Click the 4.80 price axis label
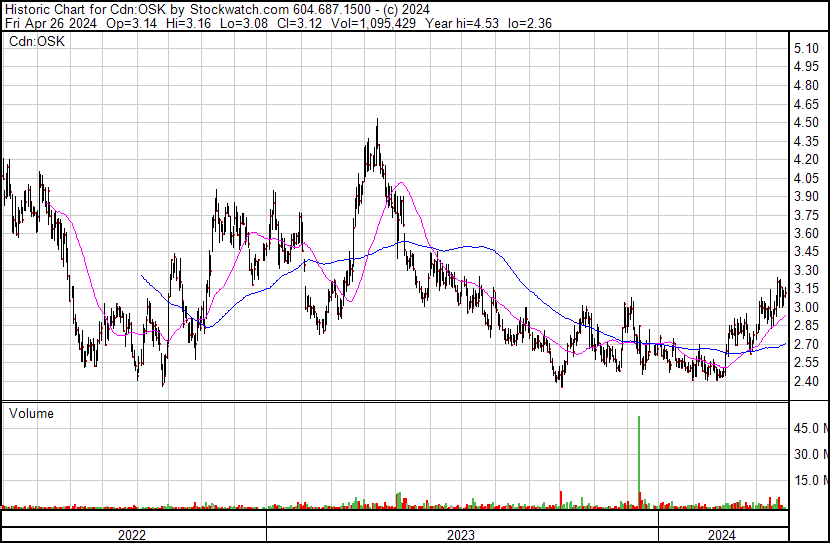Screen dimensions: 830x543 click(806, 86)
